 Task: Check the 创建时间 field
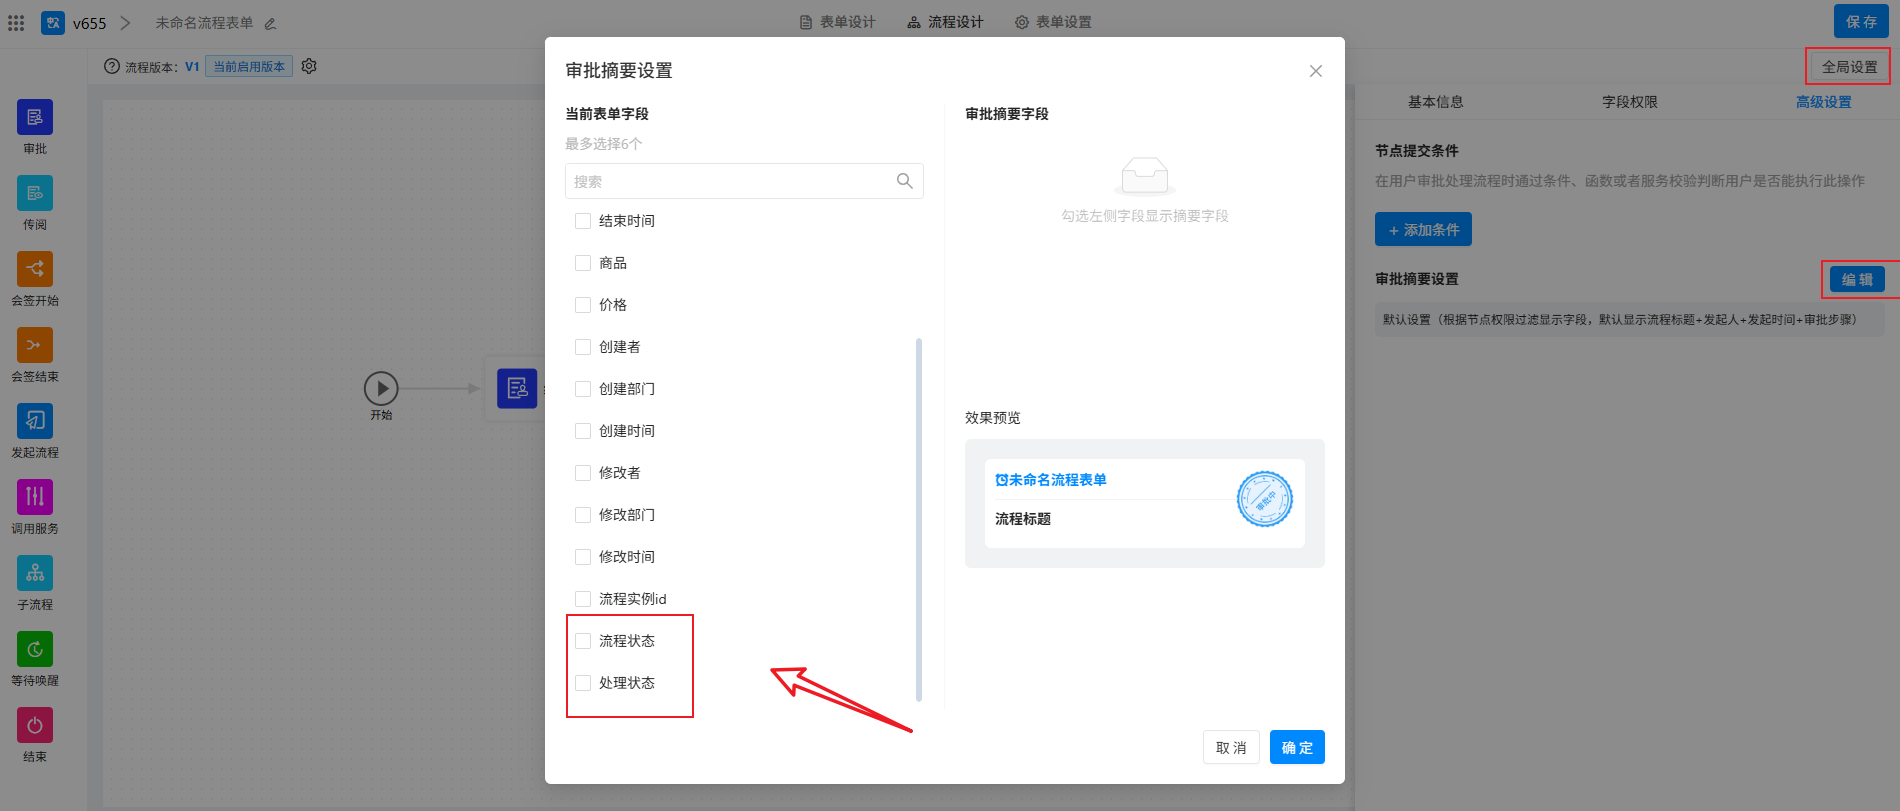click(583, 431)
